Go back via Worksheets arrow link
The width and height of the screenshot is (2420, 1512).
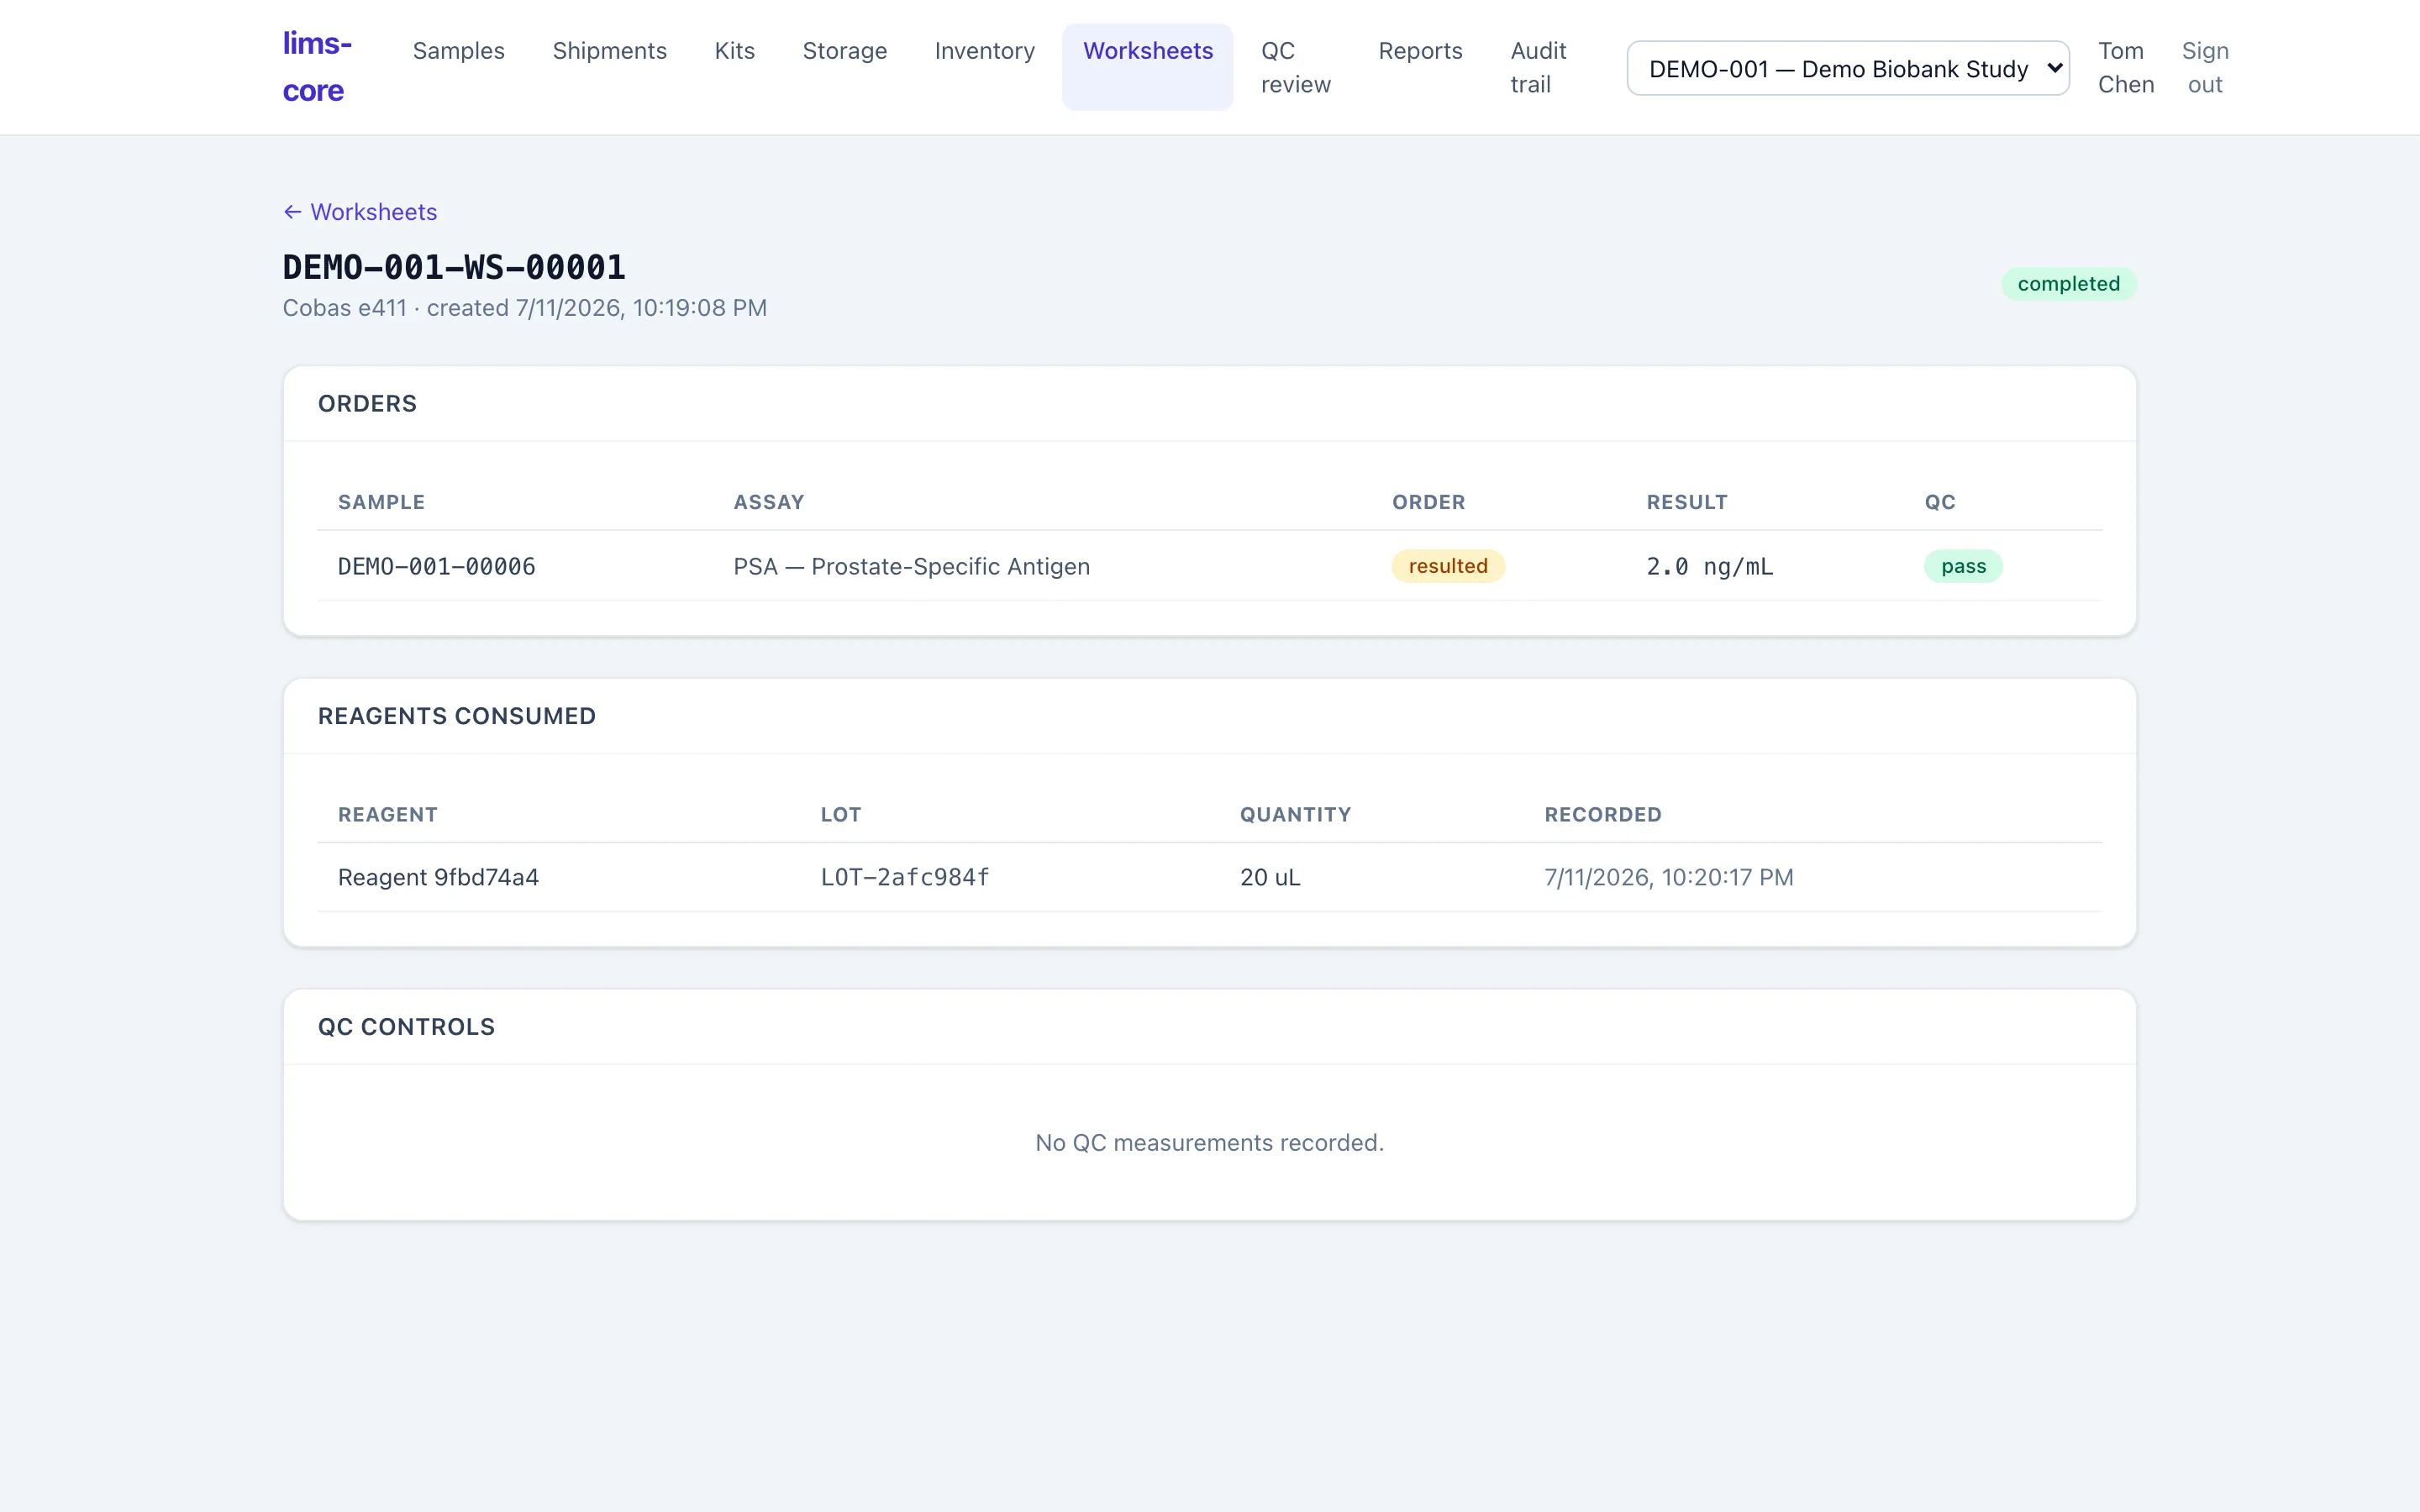[360, 212]
